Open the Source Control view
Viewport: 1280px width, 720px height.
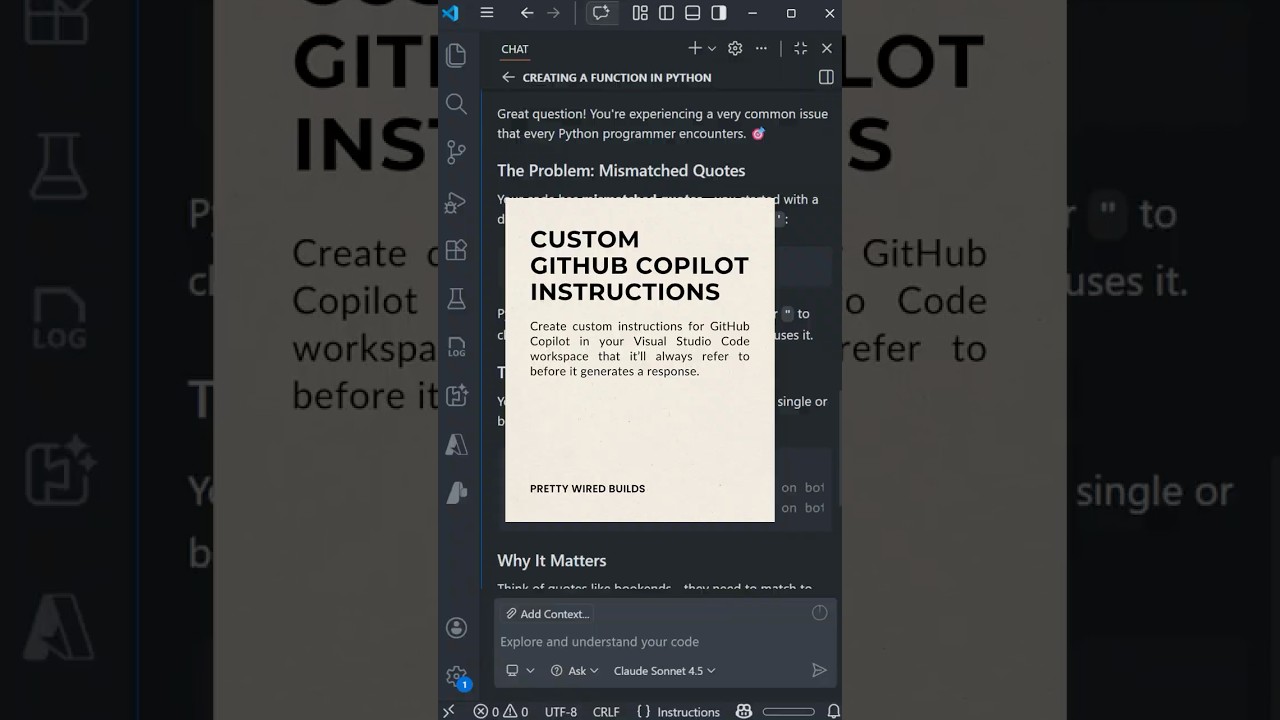coord(456,152)
